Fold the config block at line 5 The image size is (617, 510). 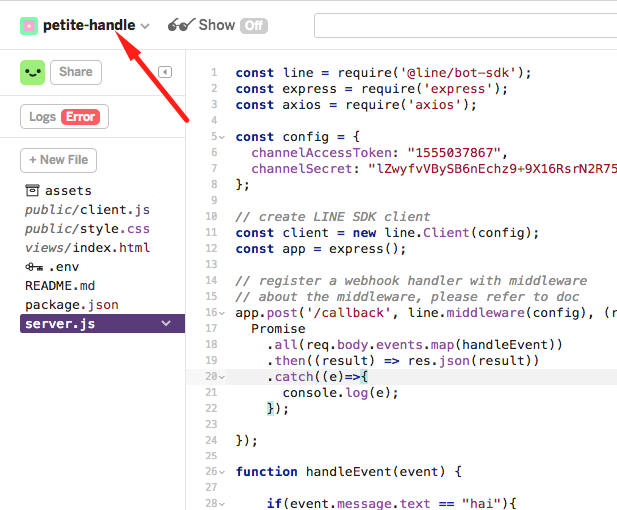pos(222,137)
